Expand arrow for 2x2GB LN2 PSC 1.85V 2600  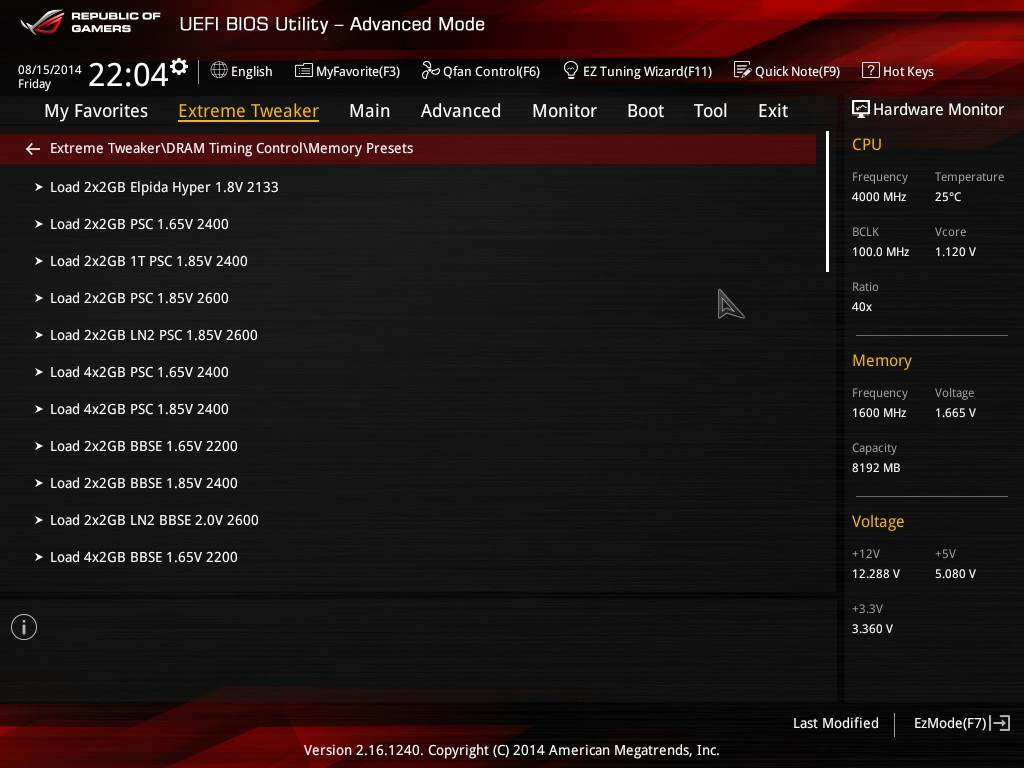(39, 335)
